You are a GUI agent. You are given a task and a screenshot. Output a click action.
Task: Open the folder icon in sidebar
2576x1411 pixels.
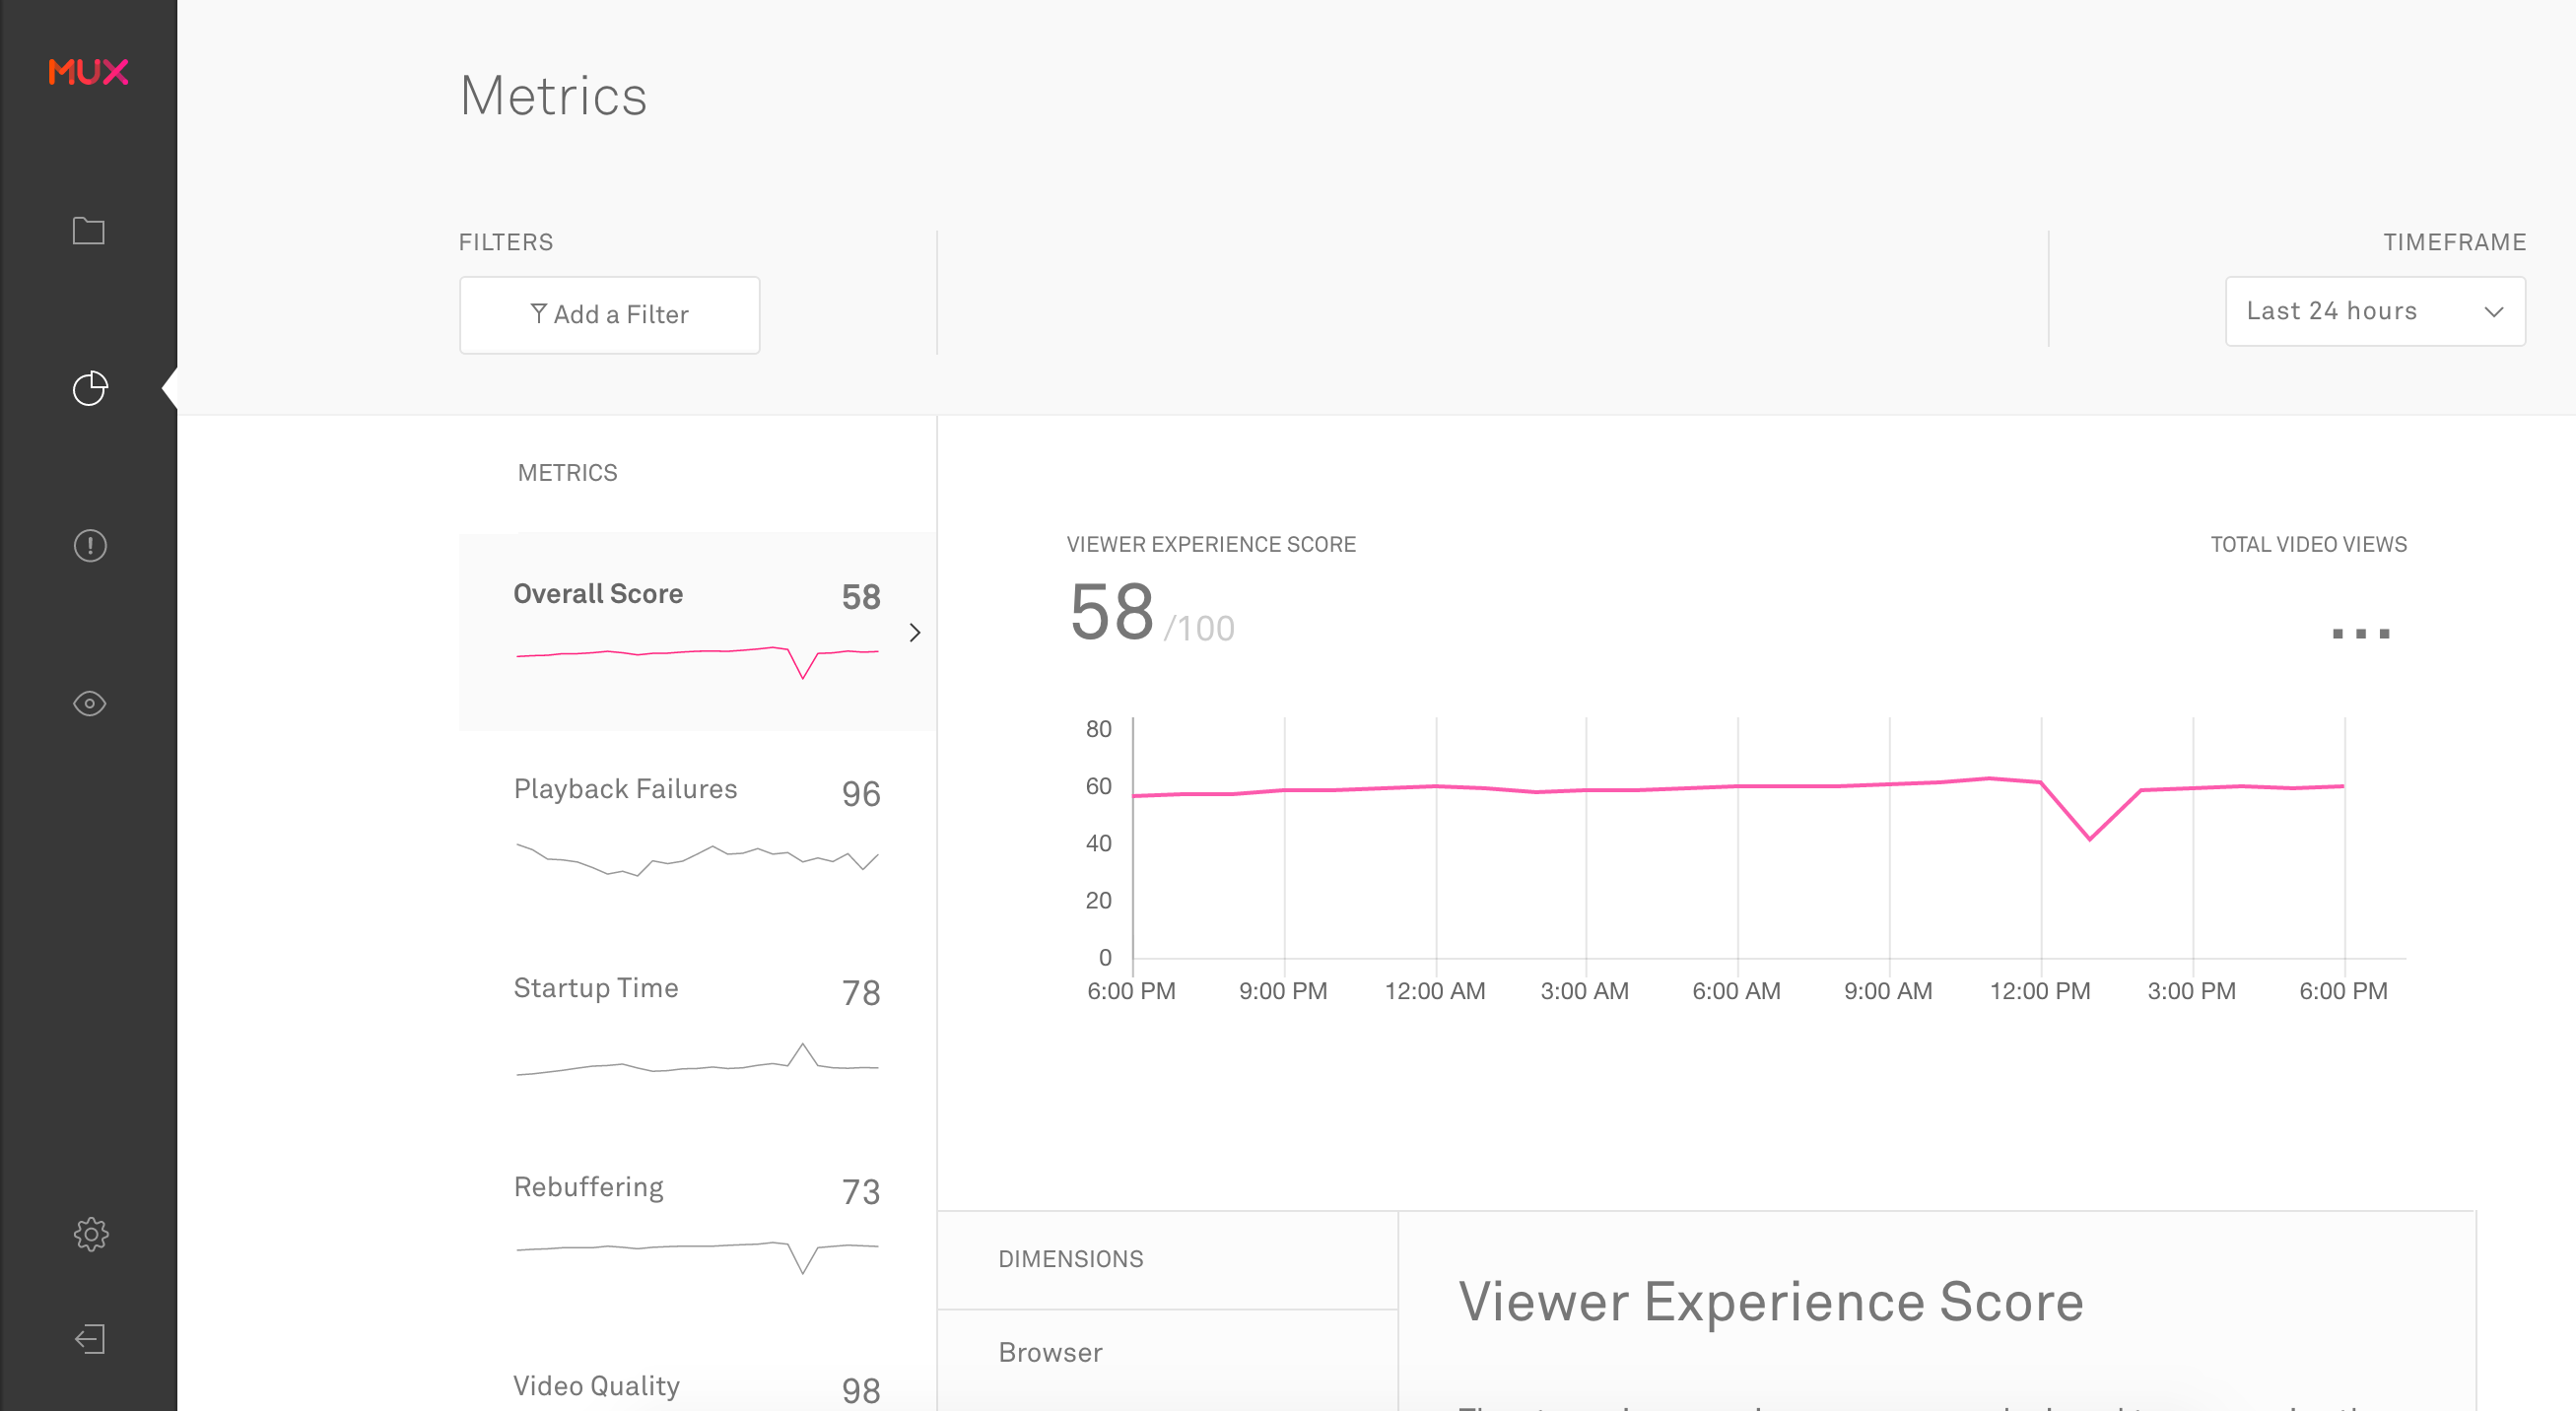click(x=89, y=231)
